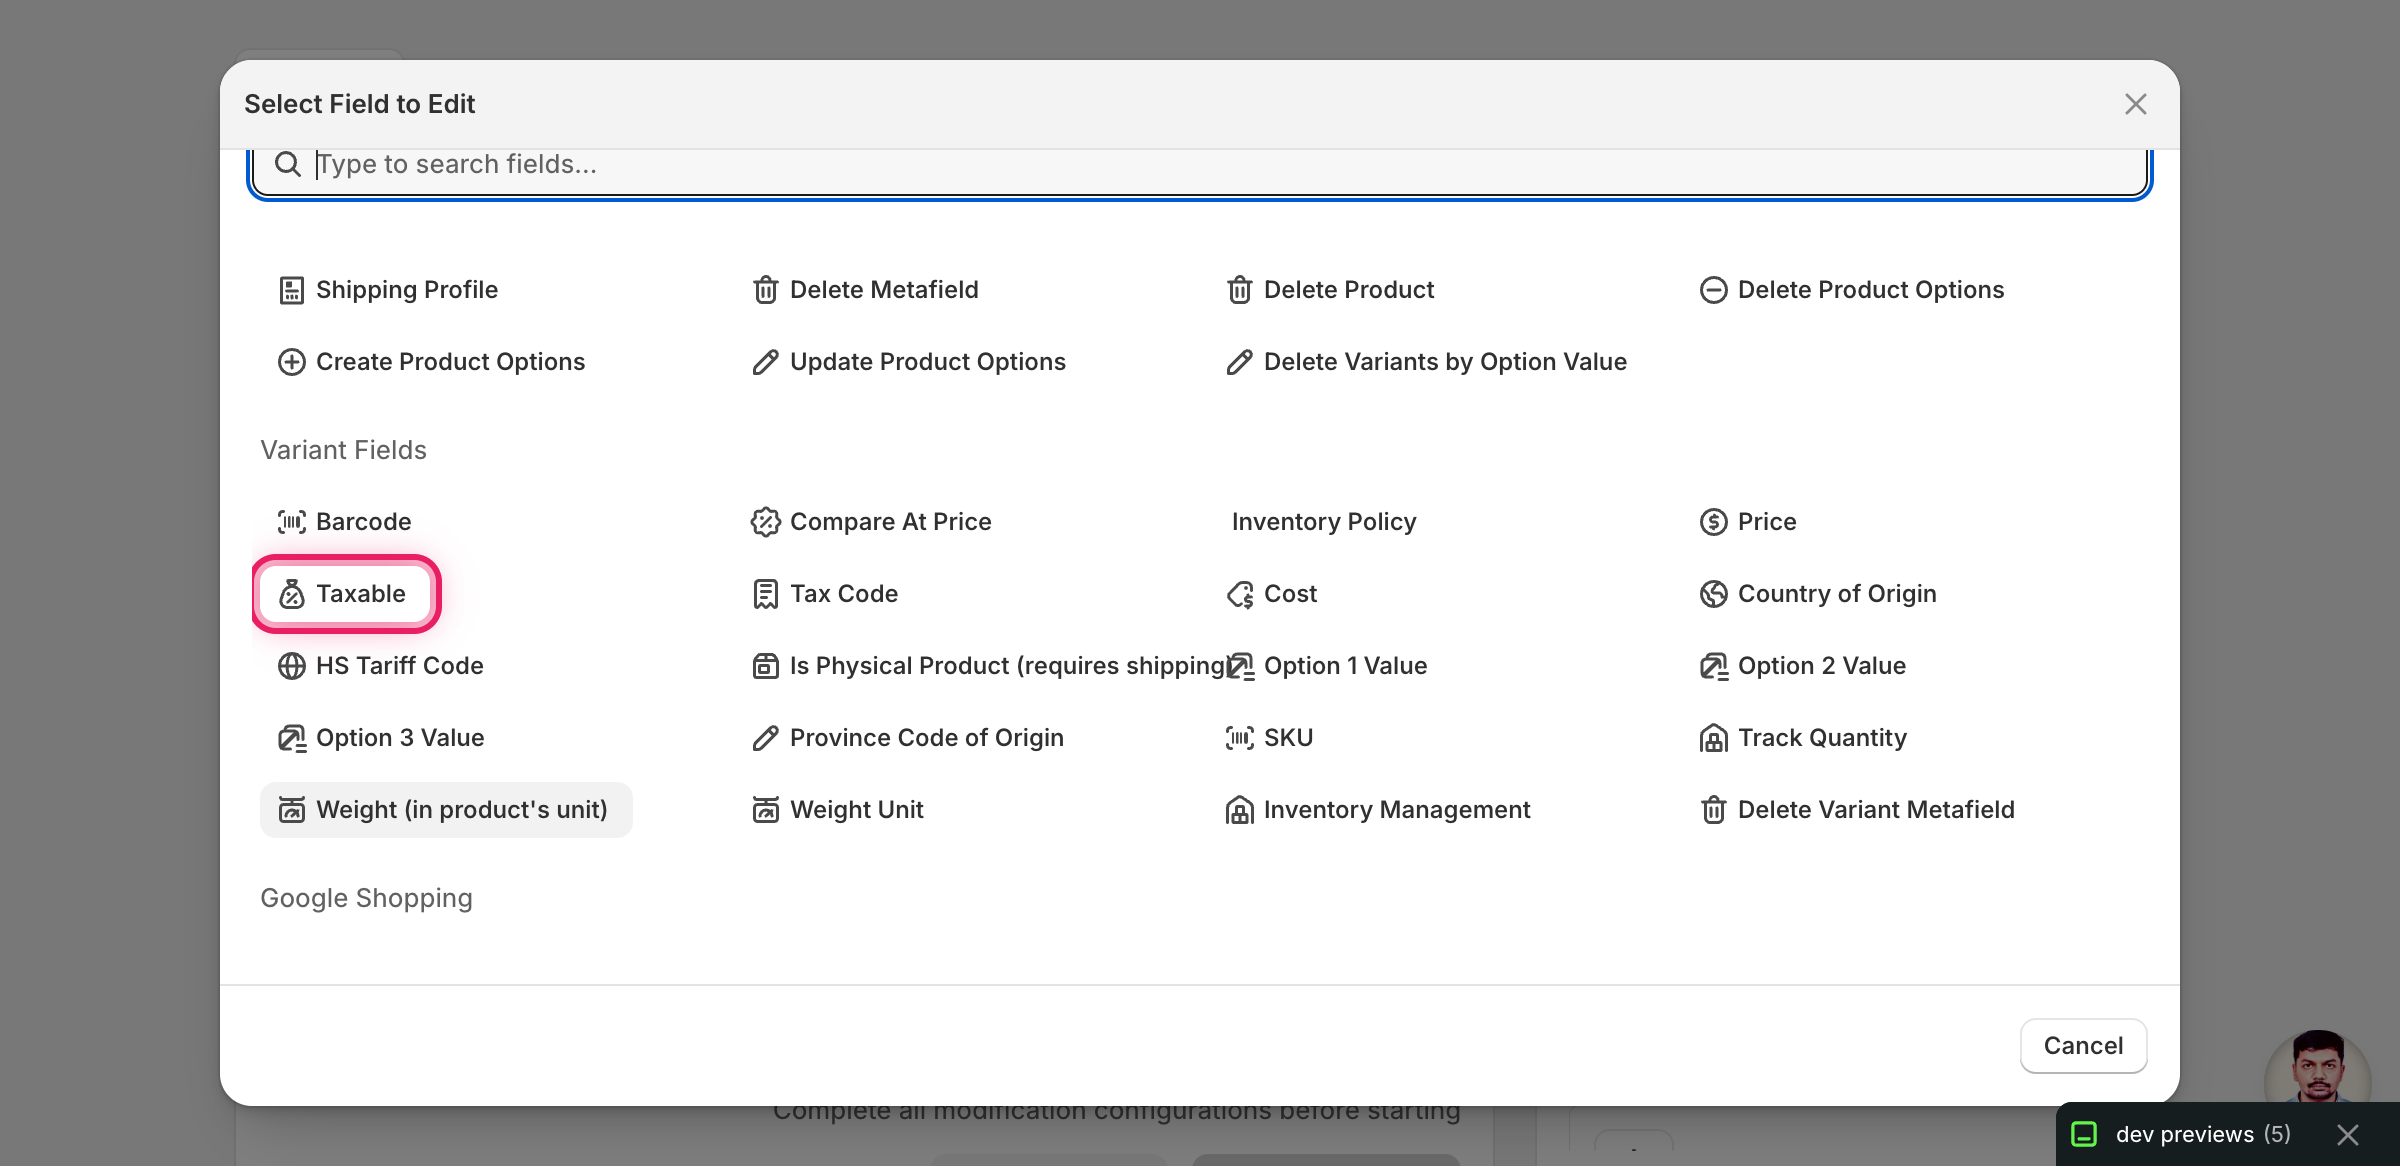Open the Shipping Profile field
The width and height of the screenshot is (2400, 1166).
(x=388, y=290)
